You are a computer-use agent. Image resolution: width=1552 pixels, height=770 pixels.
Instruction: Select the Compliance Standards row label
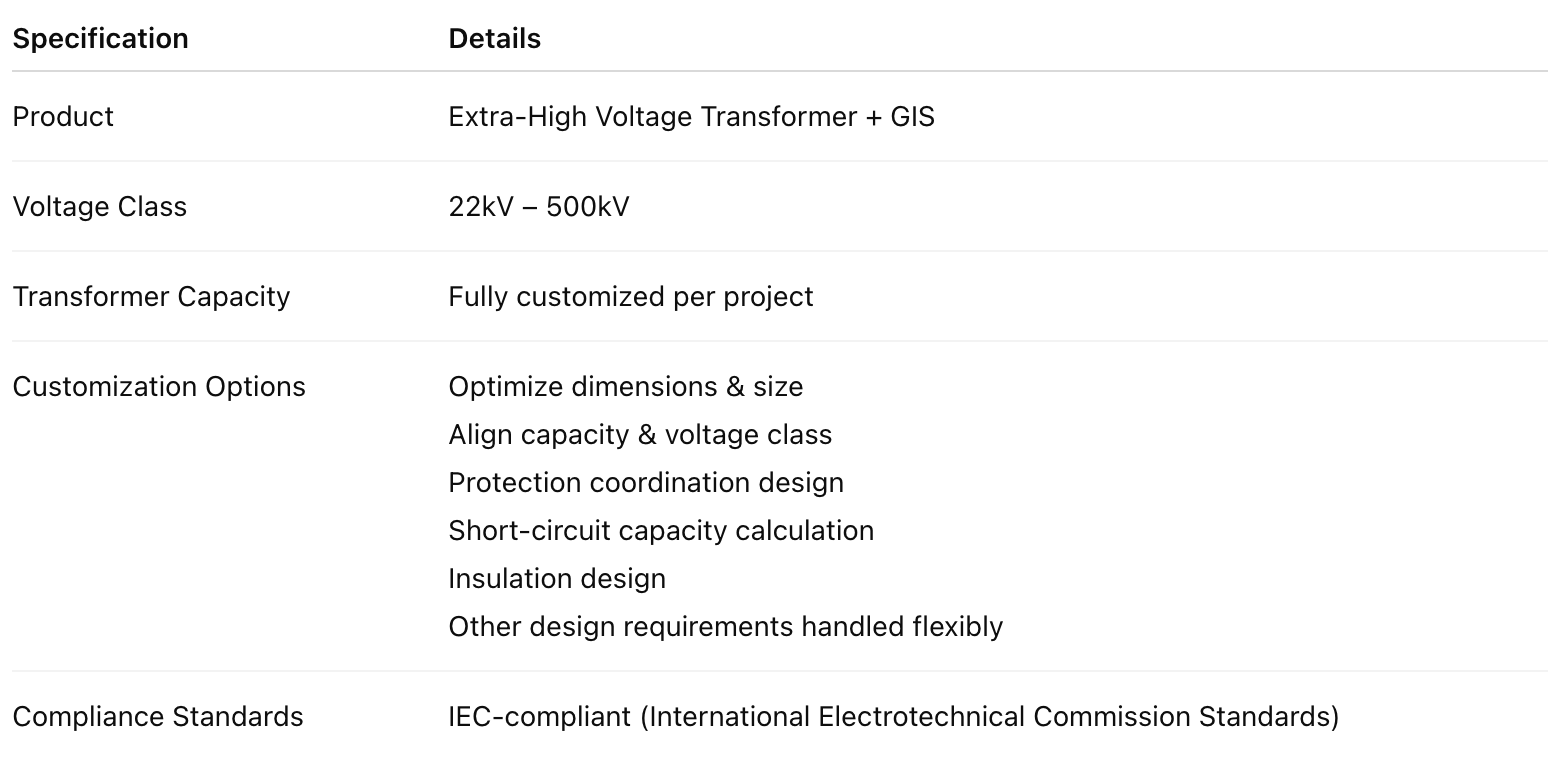[x=158, y=717]
